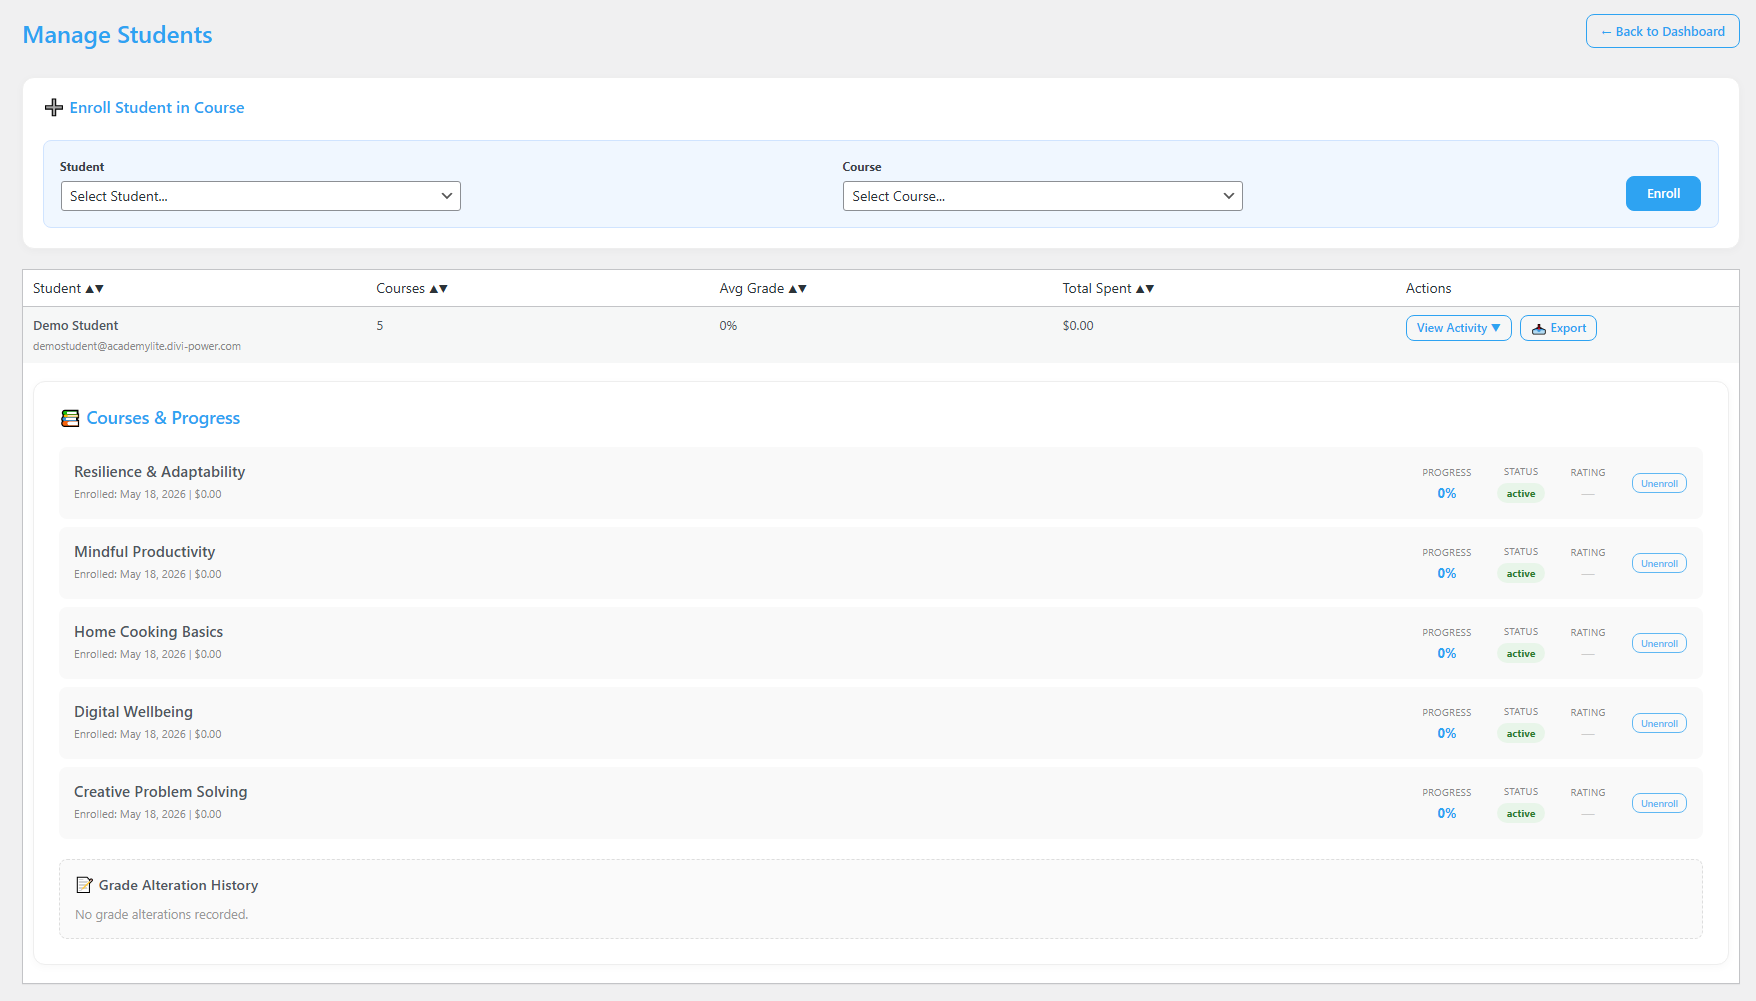
Task: Click the Resilience & Adaptability course title
Action: pyautogui.click(x=160, y=472)
